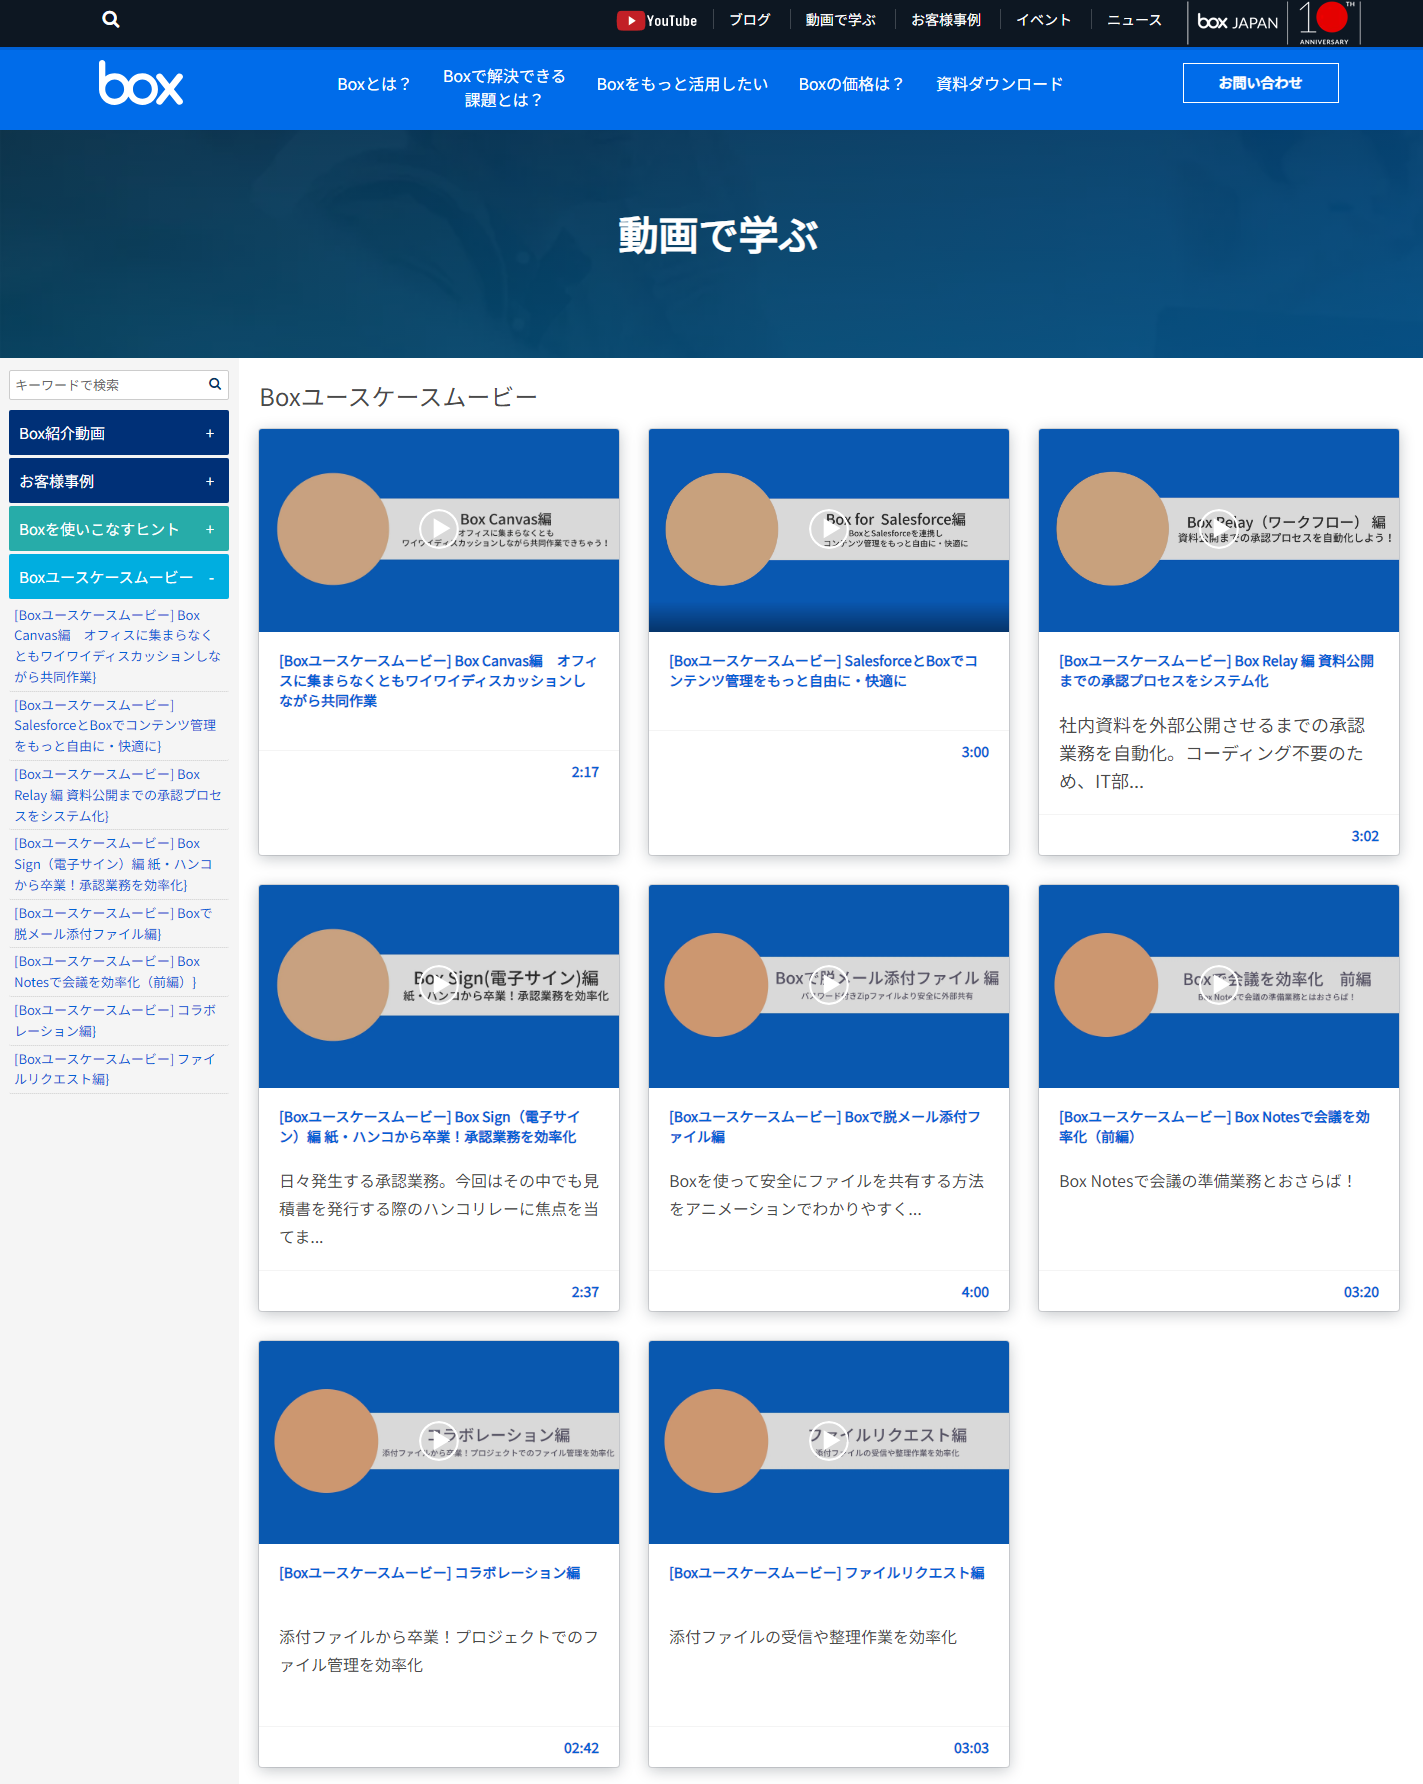Play the 脱メール添付ファイル編 video

(828, 985)
